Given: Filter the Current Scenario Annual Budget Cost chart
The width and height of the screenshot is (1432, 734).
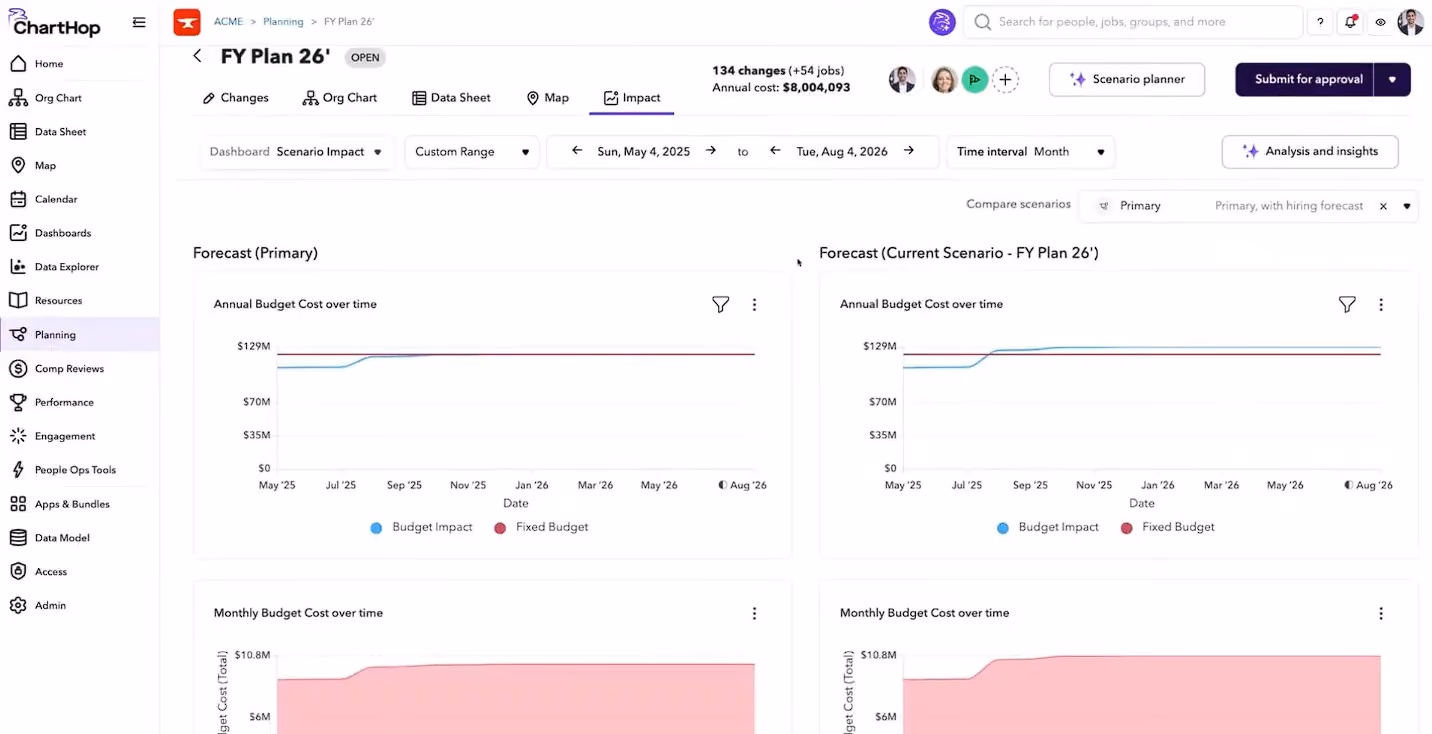Looking at the screenshot, I should (x=1347, y=304).
